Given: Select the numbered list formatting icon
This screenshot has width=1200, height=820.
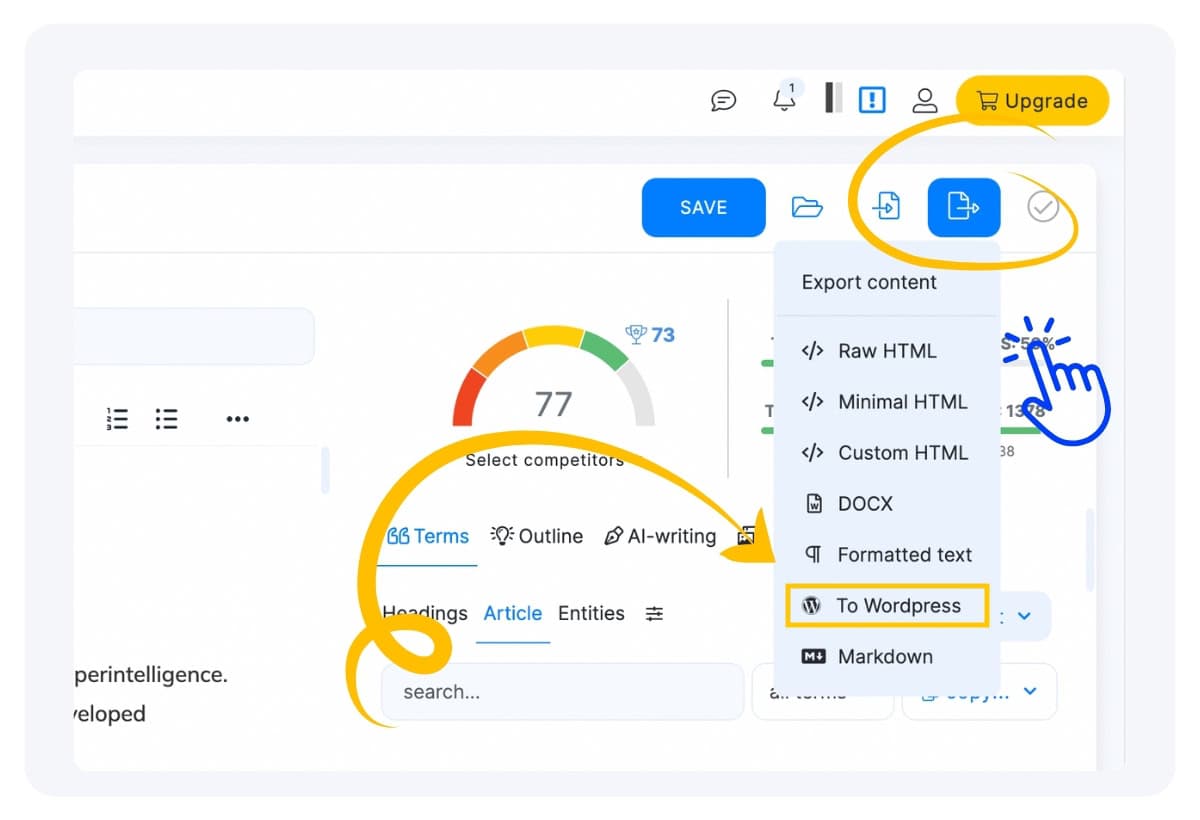Looking at the screenshot, I should [117, 419].
